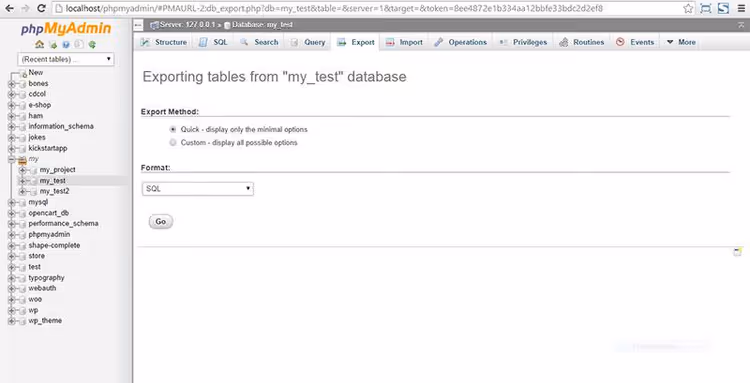The image size is (750, 383).
Task: Go back with browser back arrow
Action: [9, 8]
